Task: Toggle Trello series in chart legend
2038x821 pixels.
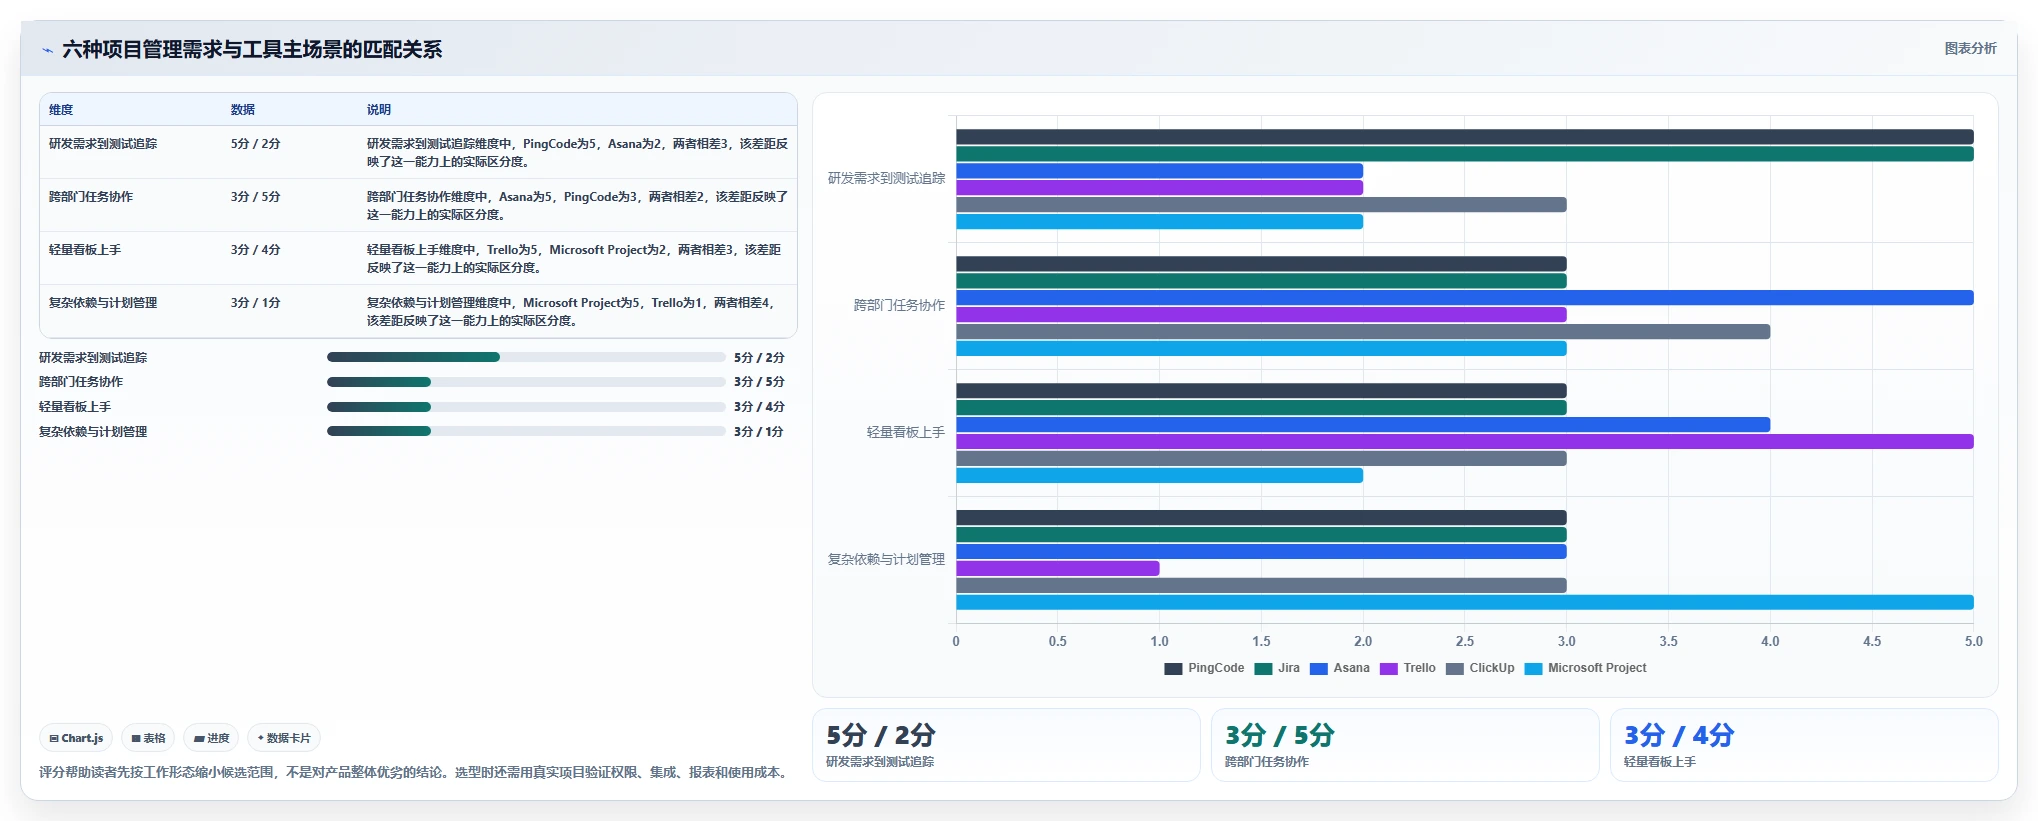Action: 1407,668
